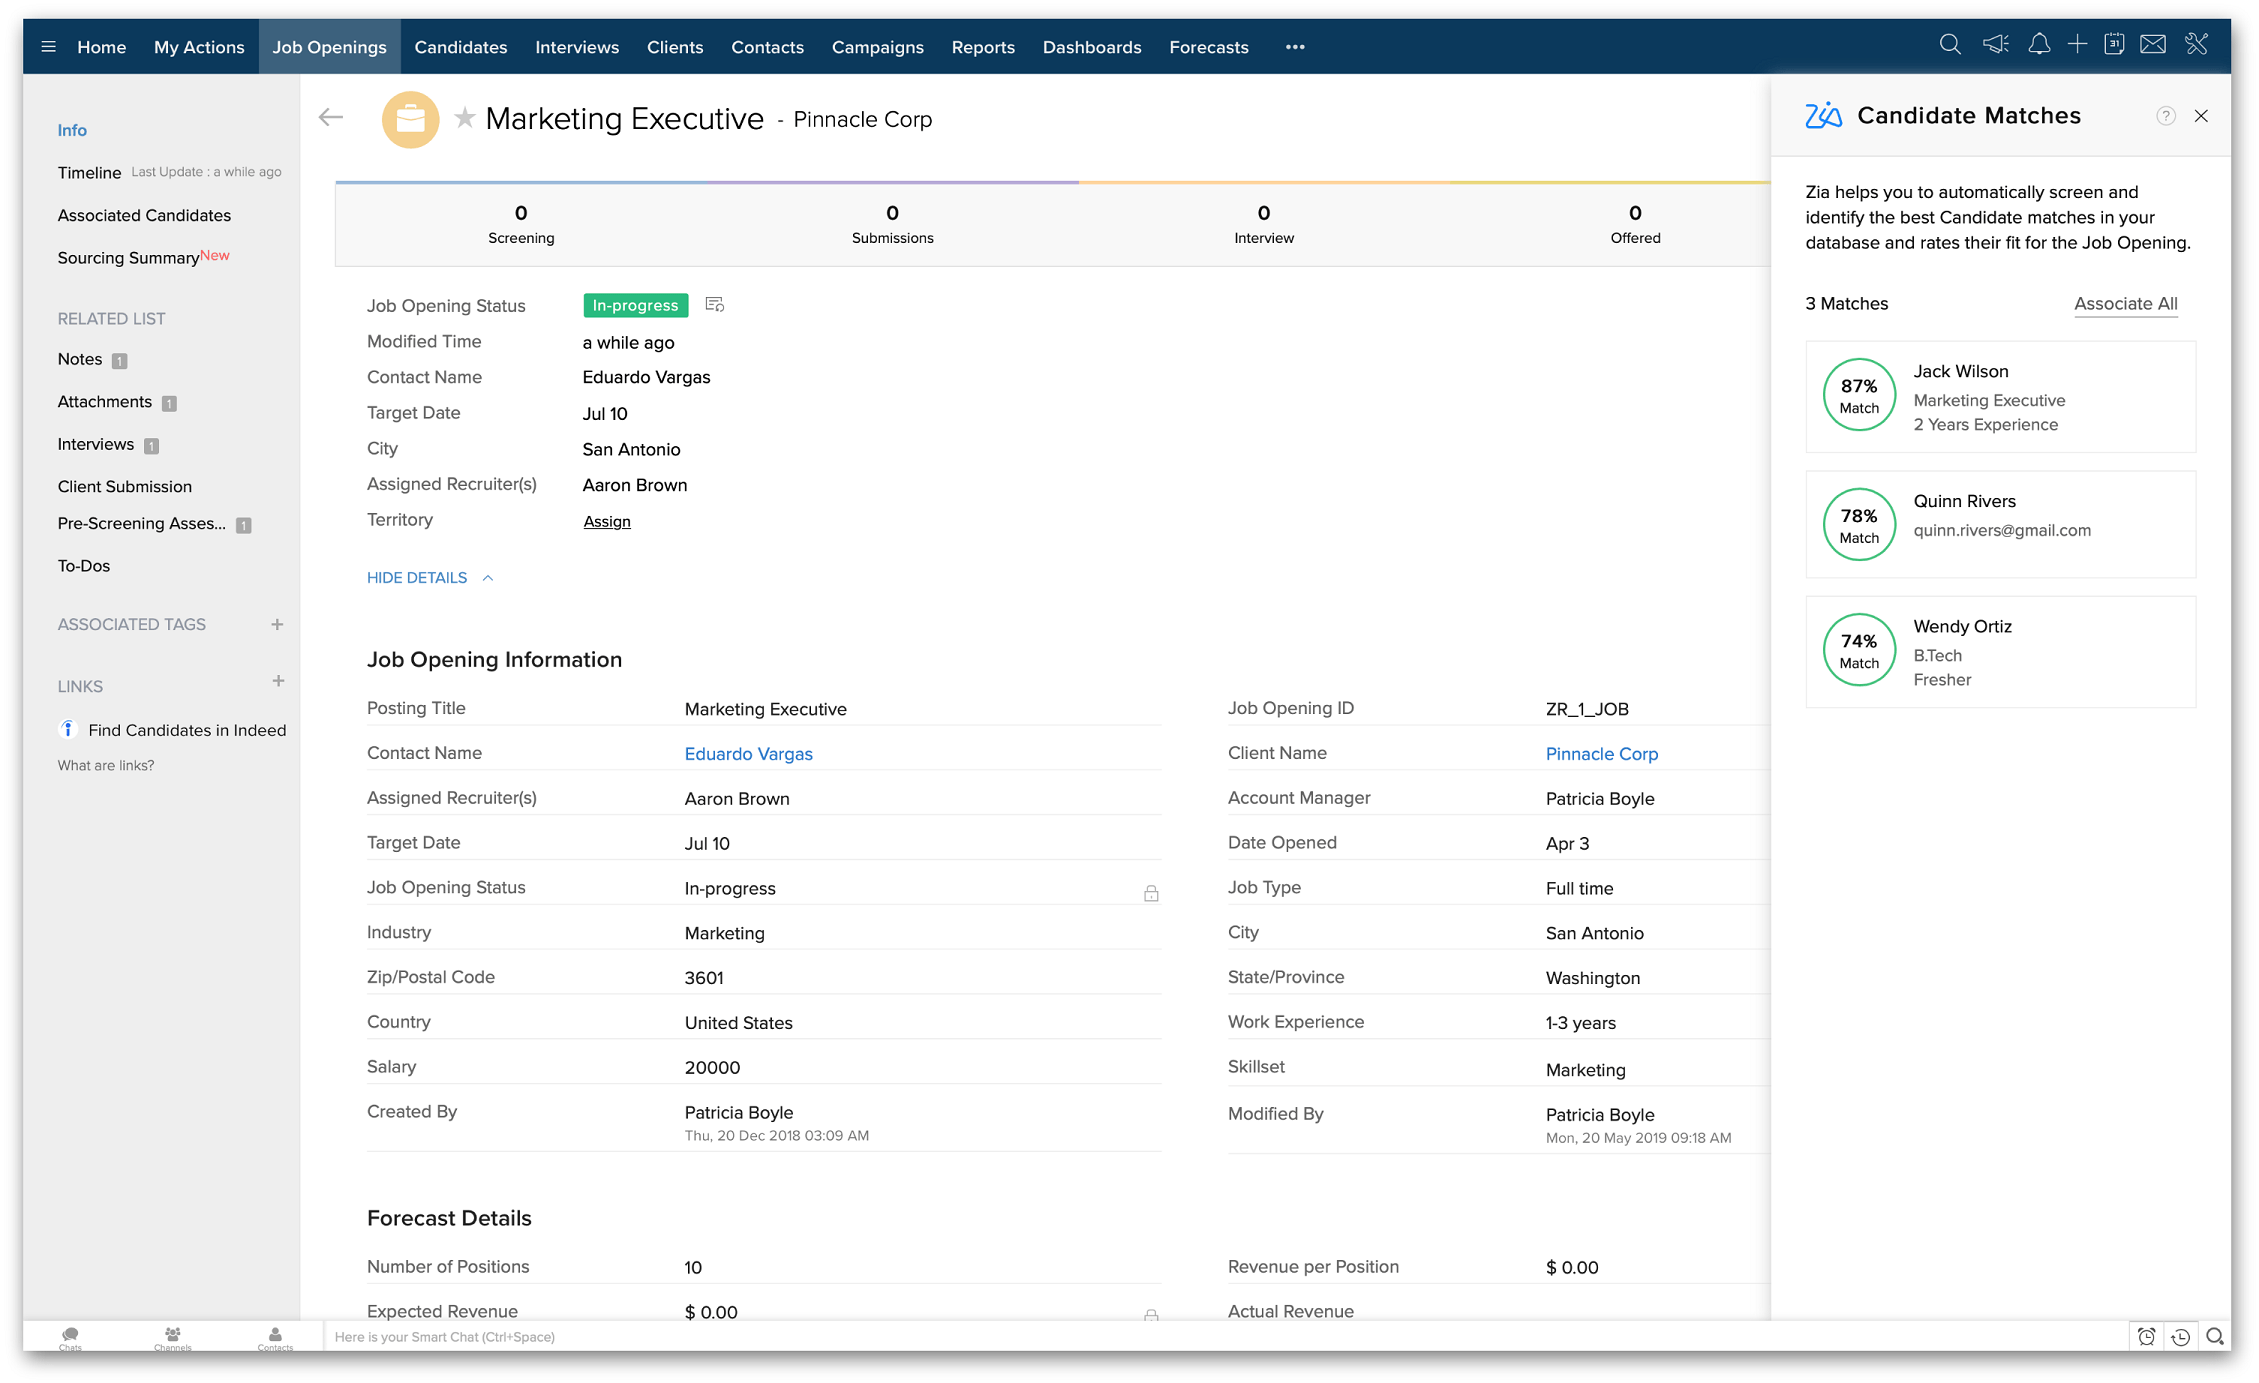Click the announcements megaphone icon
Screen dimensions: 2259x1383
click(x=1996, y=45)
